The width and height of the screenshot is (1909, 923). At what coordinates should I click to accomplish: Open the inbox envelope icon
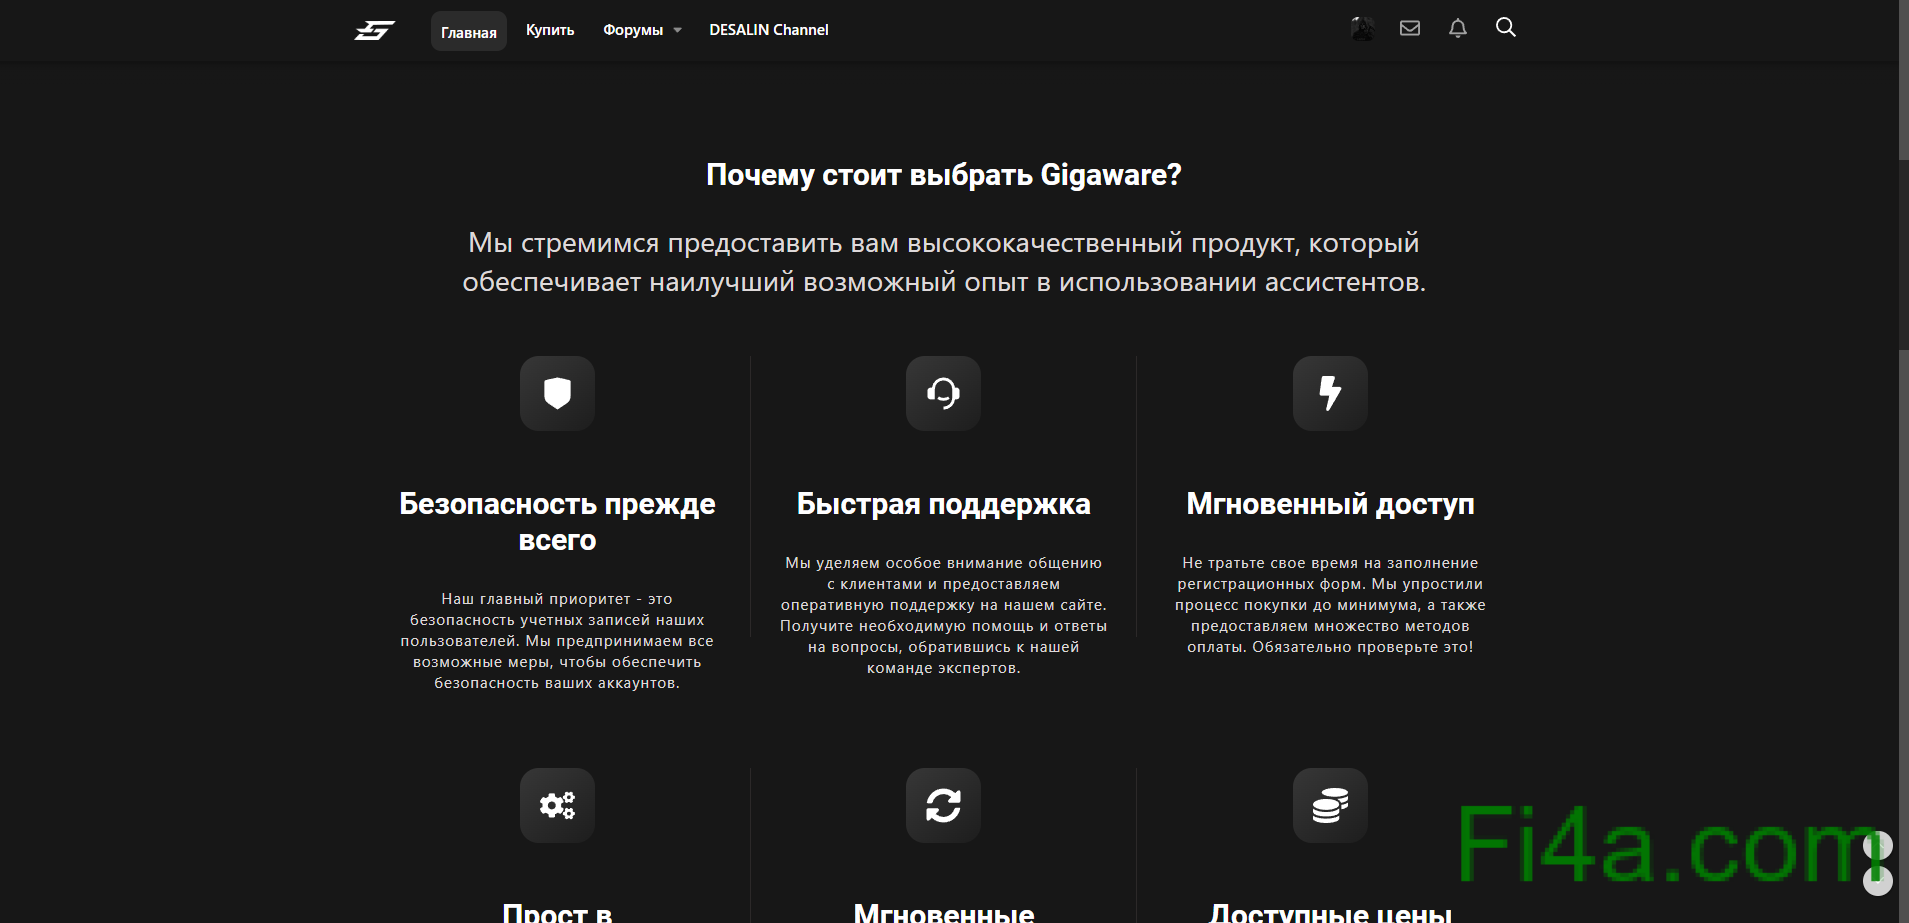[1410, 29]
